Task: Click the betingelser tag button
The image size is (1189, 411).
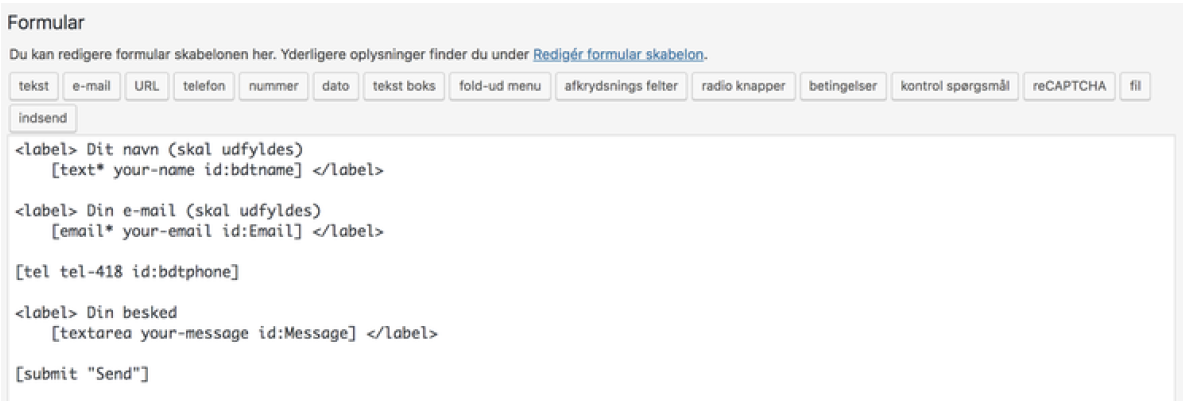Action: (x=842, y=86)
